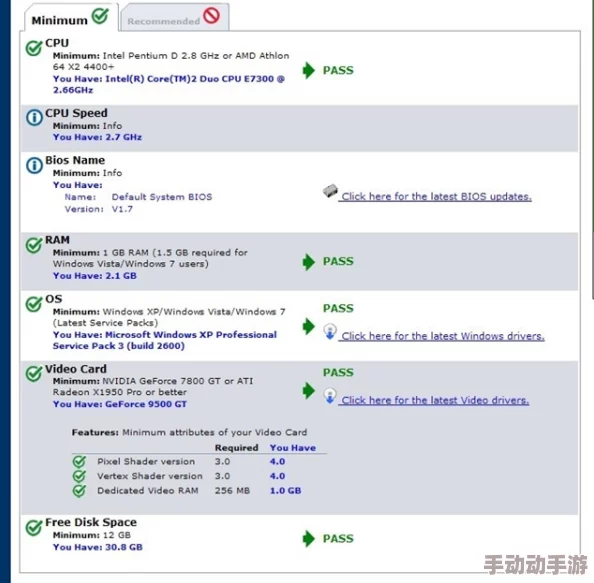Click the Vertex Shader version checkmark

click(79, 476)
